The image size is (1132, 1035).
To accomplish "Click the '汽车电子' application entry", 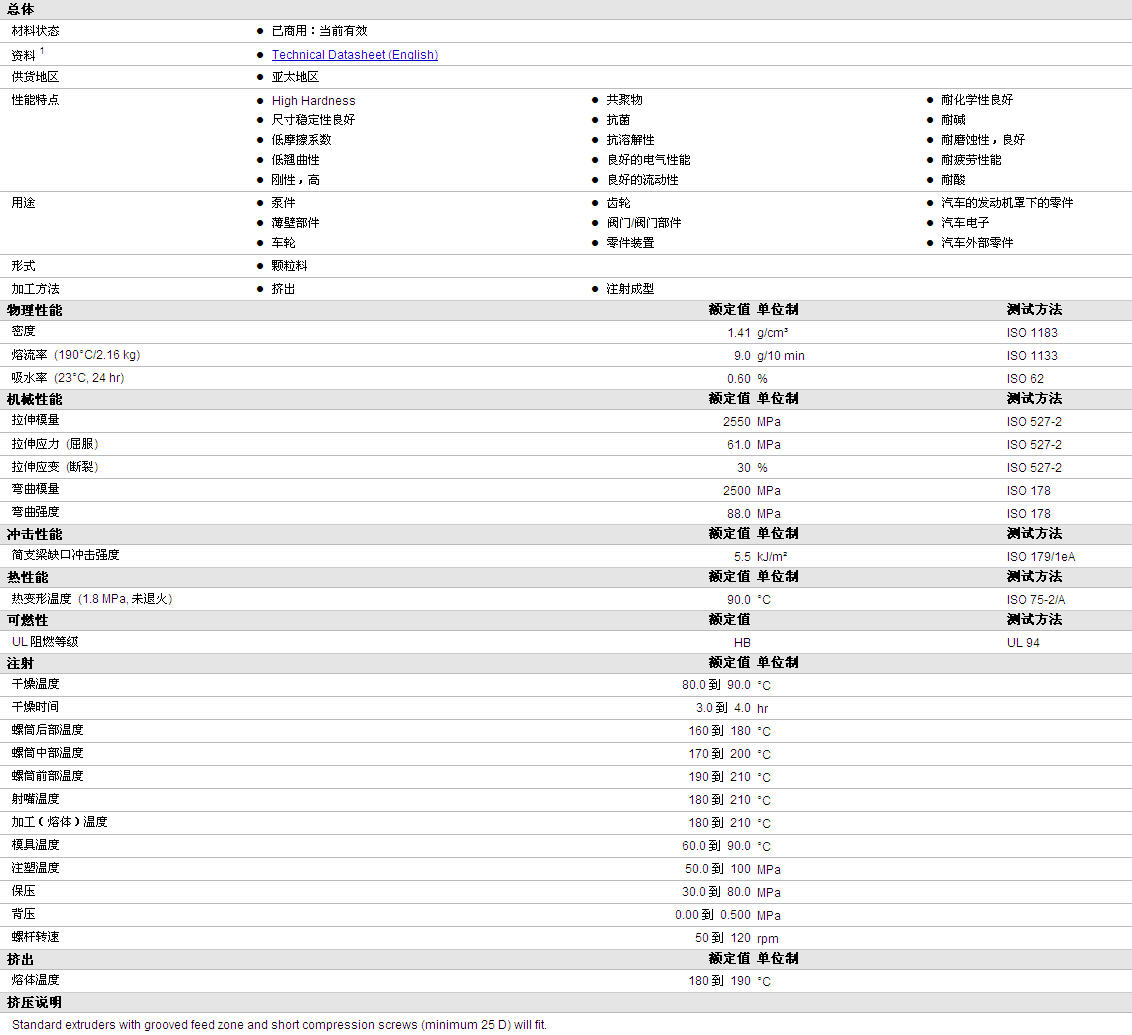I will point(965,223).
